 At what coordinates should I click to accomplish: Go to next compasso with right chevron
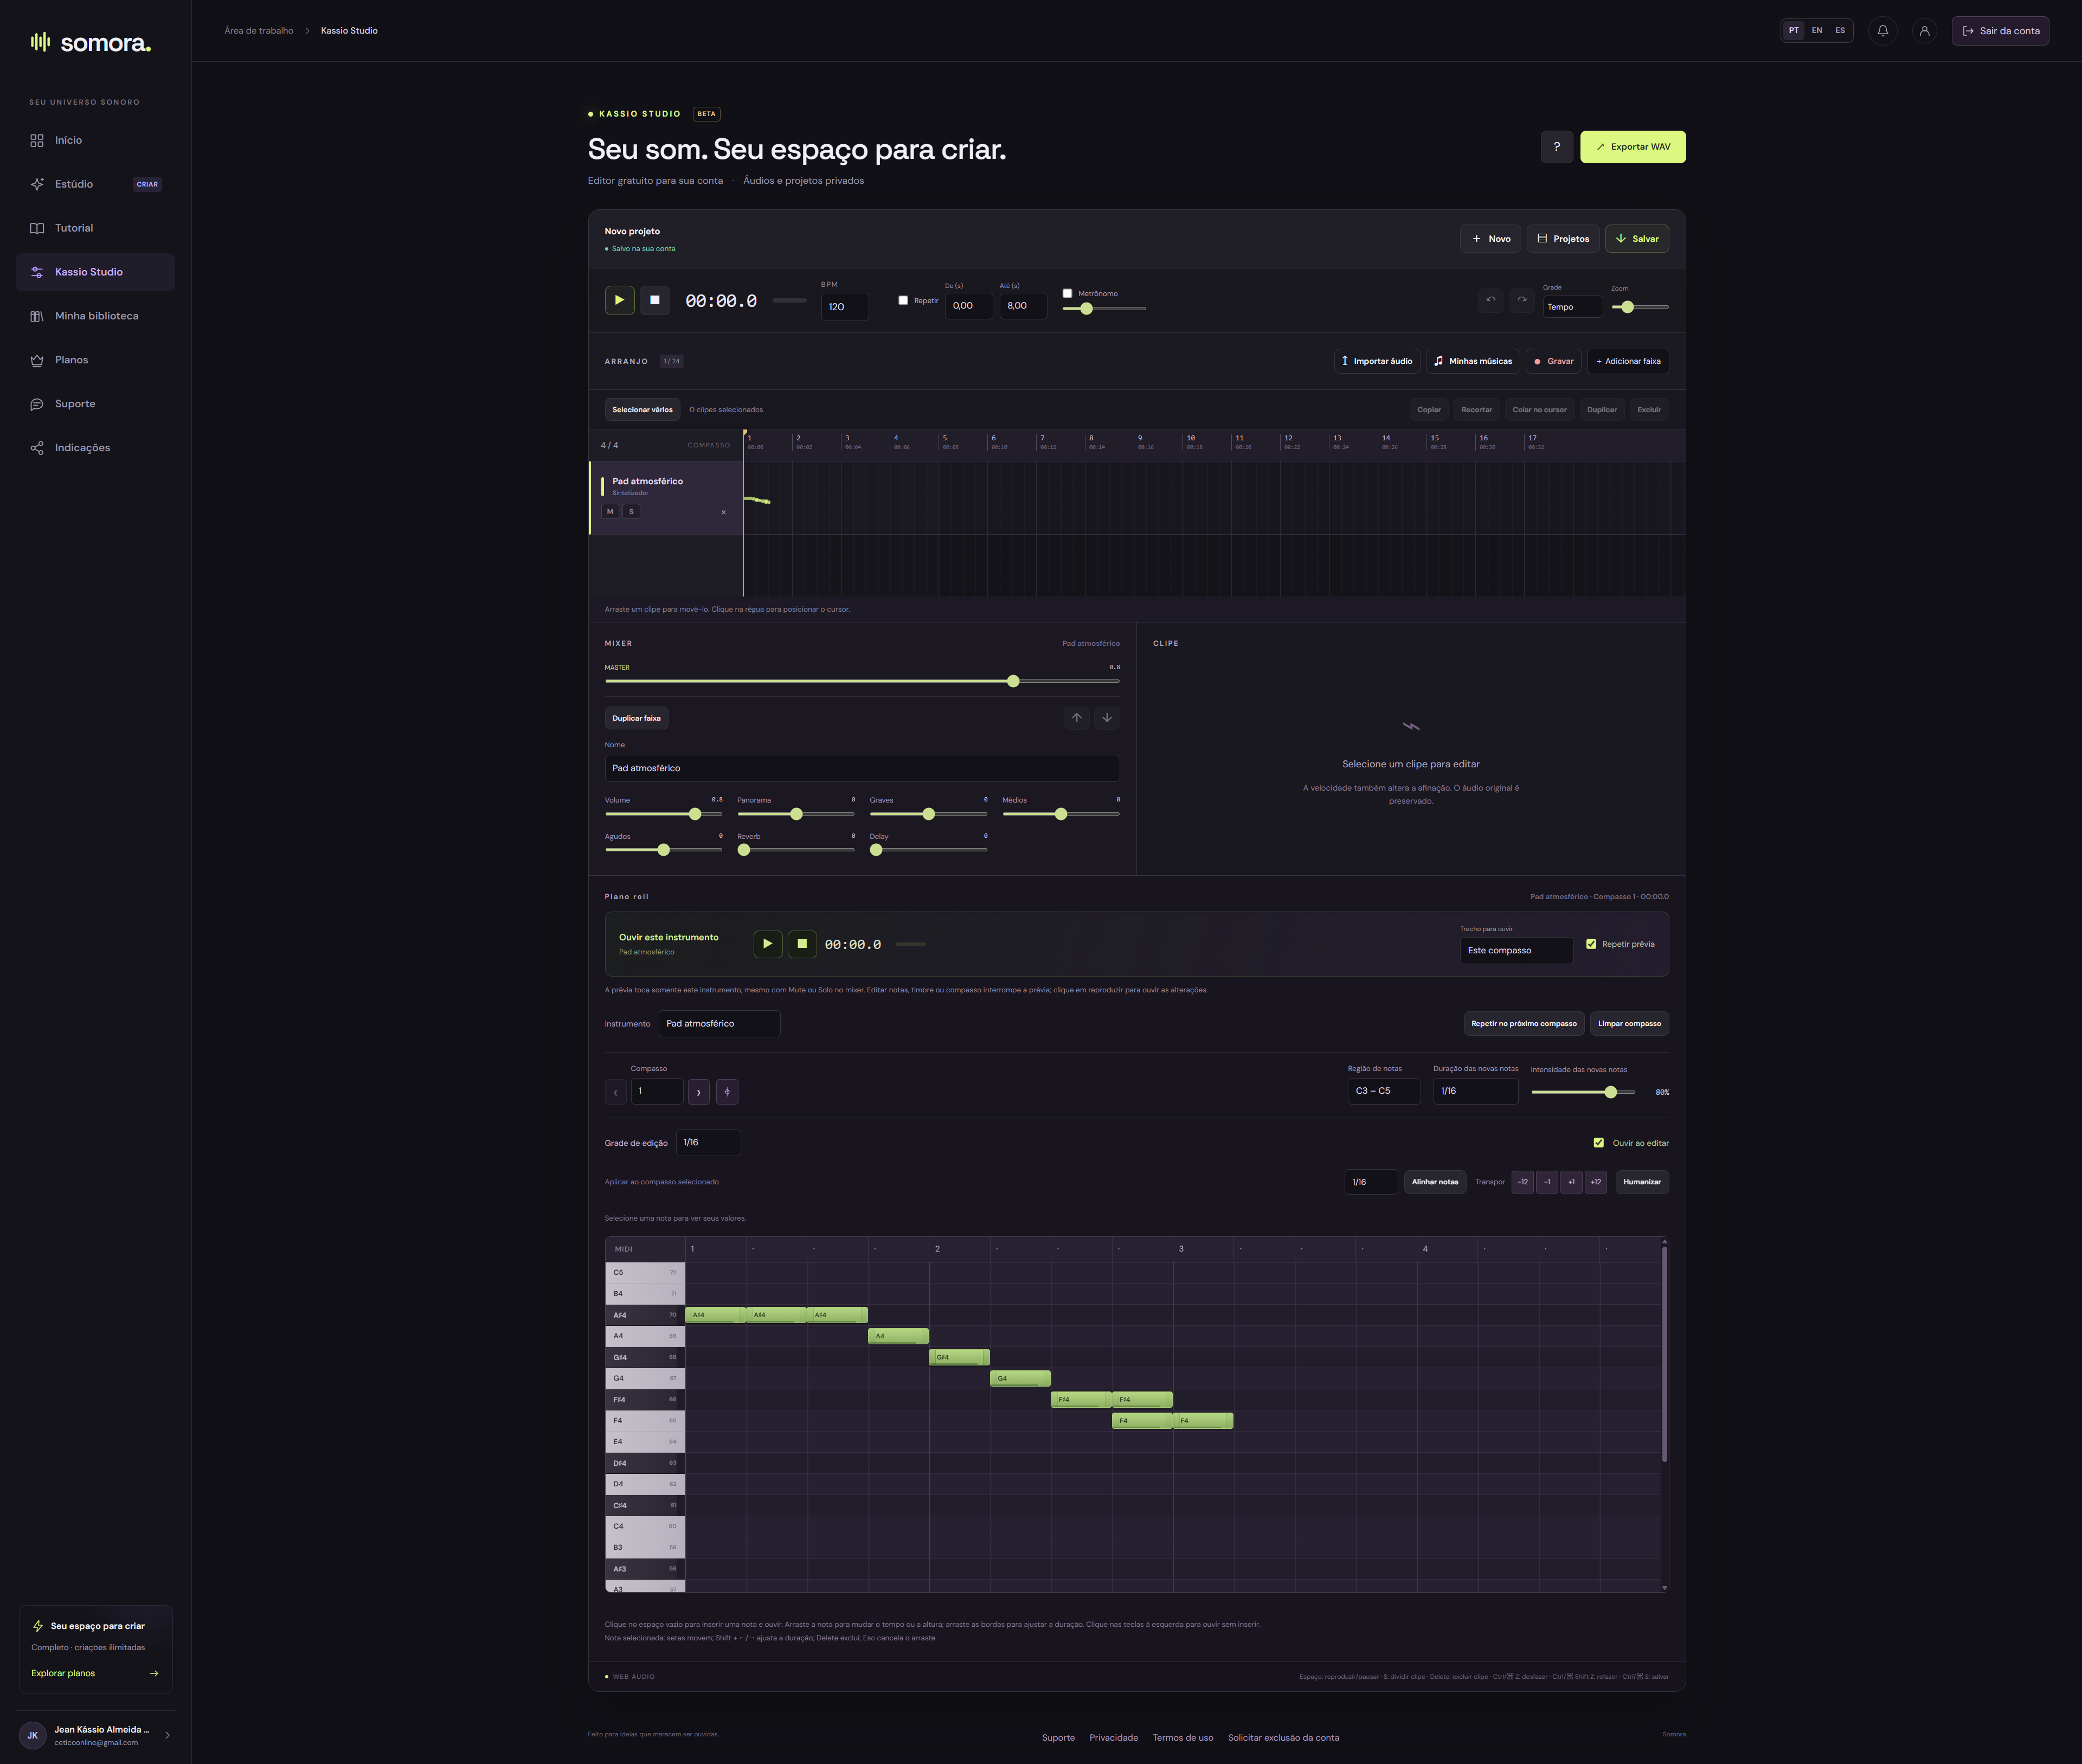click(x=699, y=1092)
